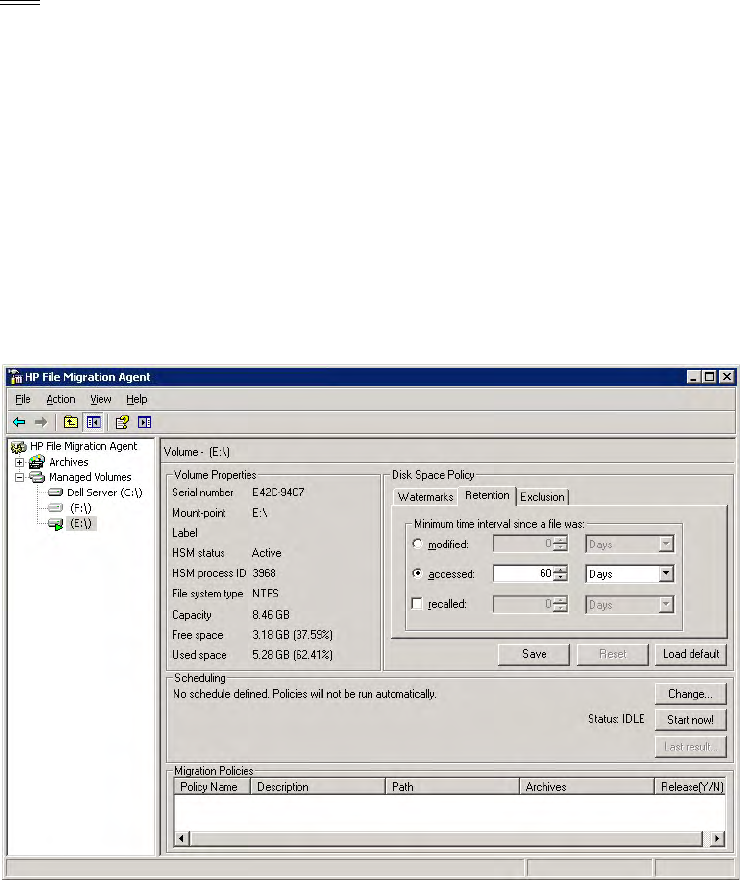Screen dimensions: 740x880
Task: Click the policies list scroll right arrow
Action: coord(717,839)
